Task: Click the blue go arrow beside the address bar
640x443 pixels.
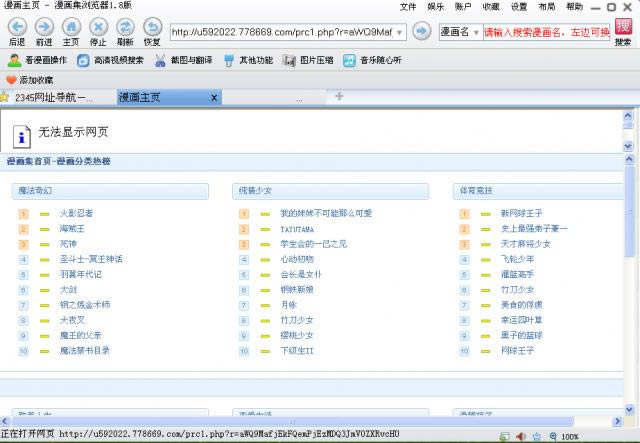Action: click(422, 32)
